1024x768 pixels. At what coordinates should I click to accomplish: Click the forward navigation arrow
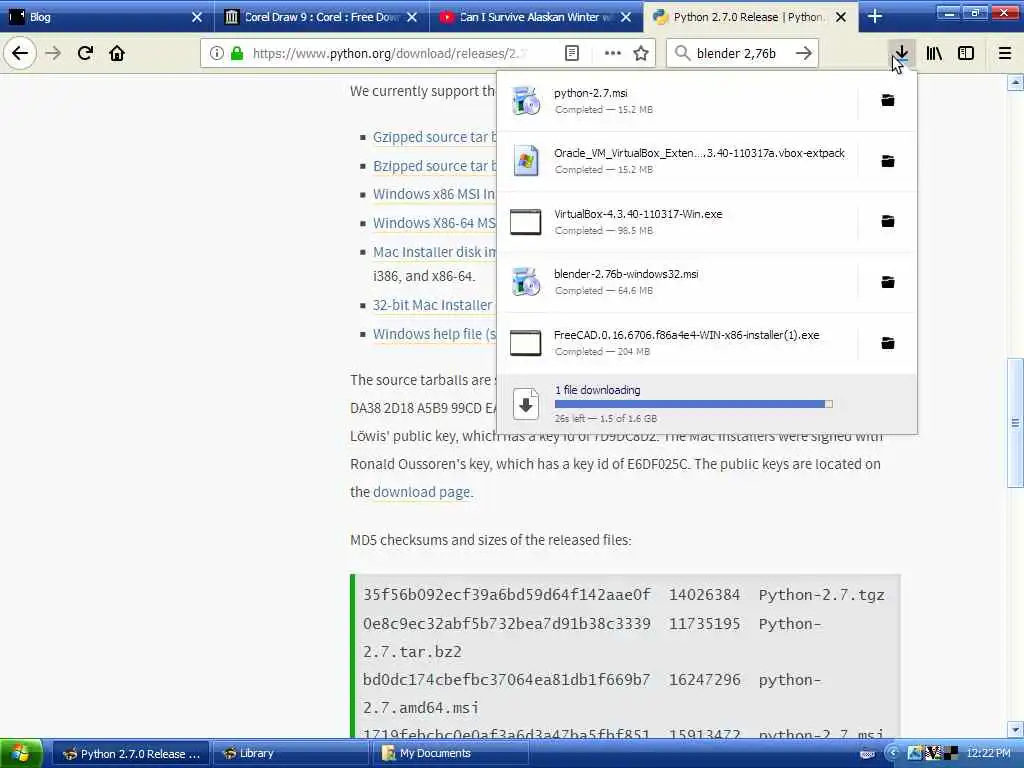click(53, 53)
